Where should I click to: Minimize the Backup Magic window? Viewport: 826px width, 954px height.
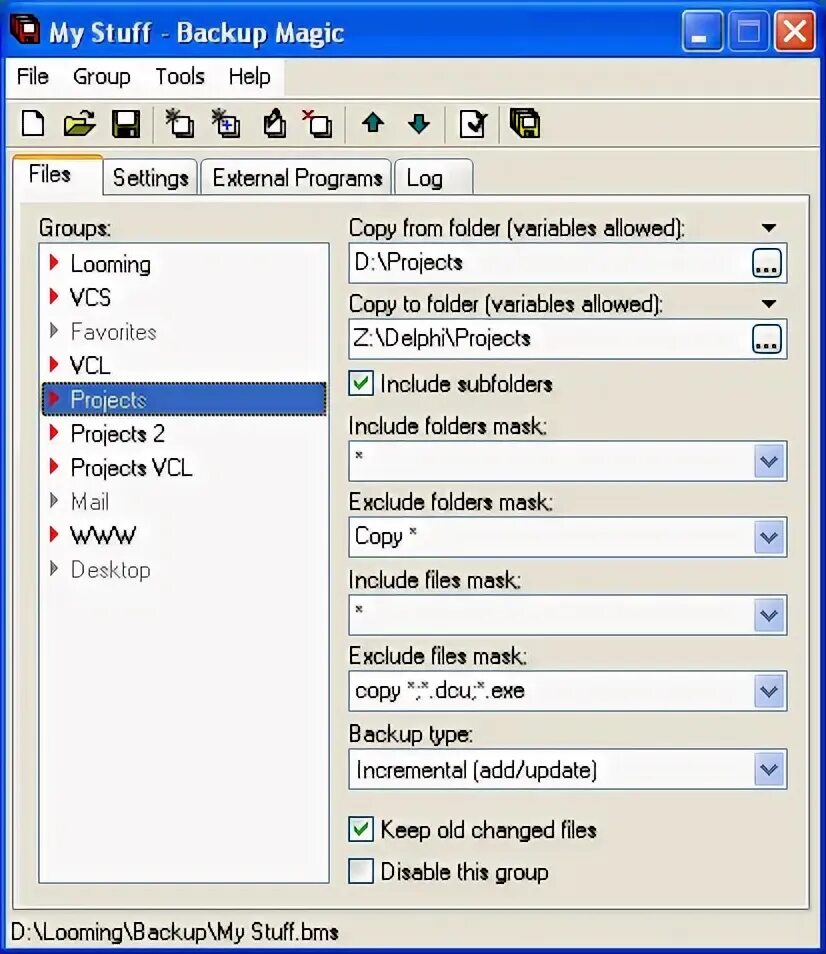click(702, 30)
